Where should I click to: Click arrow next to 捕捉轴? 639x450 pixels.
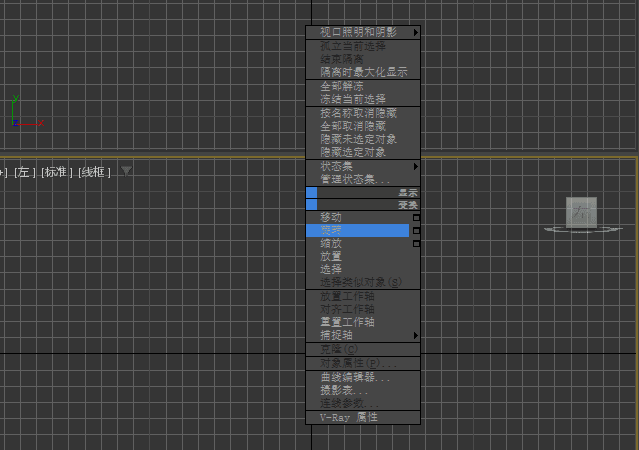(416, 335)
